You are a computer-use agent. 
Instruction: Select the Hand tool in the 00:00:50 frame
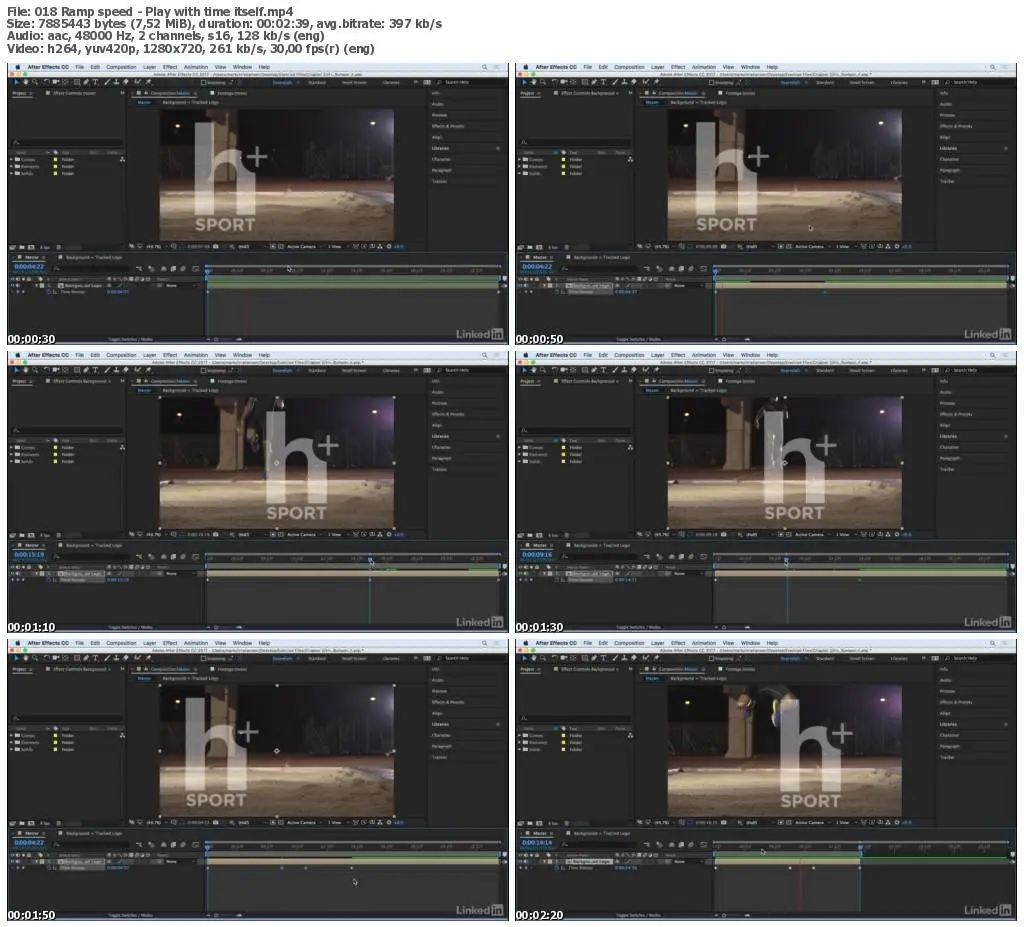point(533,82)
